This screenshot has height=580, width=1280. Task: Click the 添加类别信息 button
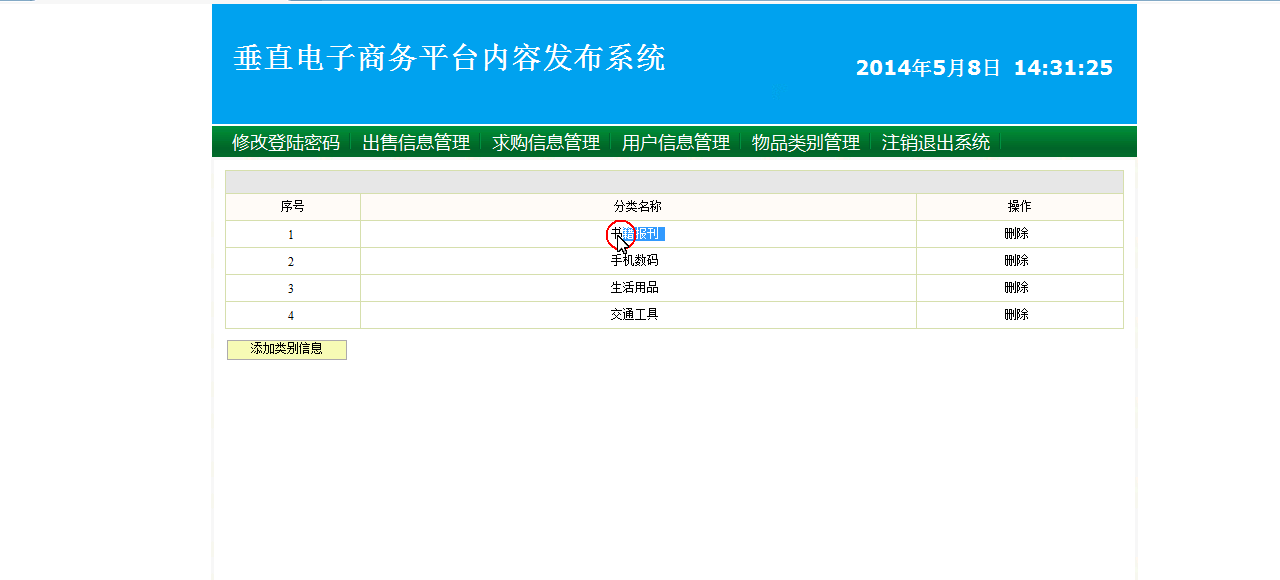pyautogui.click(x=287, y=350)
